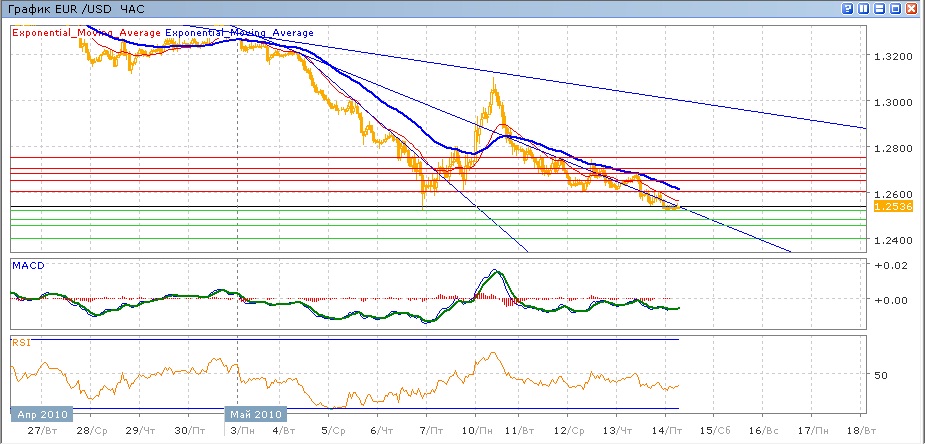This screenshot has height=444, width=925.
Task: Click the 14/Пт date on time axis
Action: pyautogui.click(x=667, y=429)
